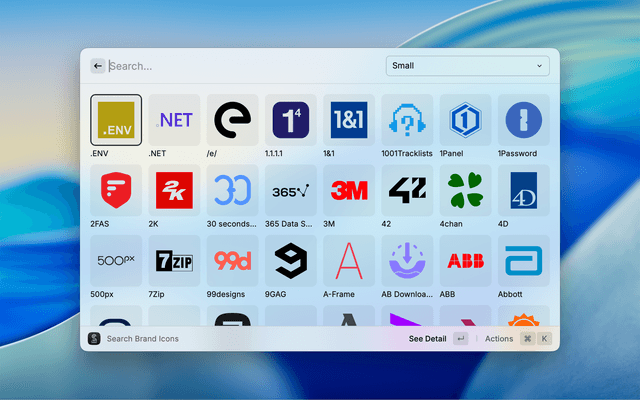Choose the 7Zip brand icon
640x400 pixels.
click(174, 261)
